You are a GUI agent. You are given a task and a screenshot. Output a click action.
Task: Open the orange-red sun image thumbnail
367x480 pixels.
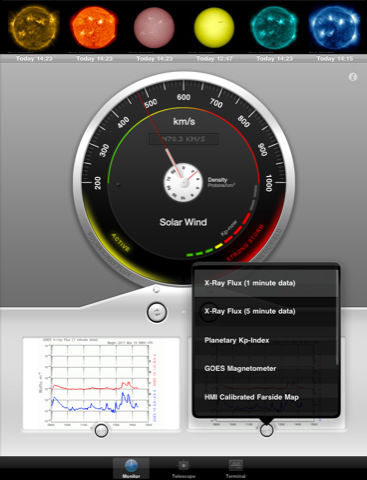click(94, 28)
